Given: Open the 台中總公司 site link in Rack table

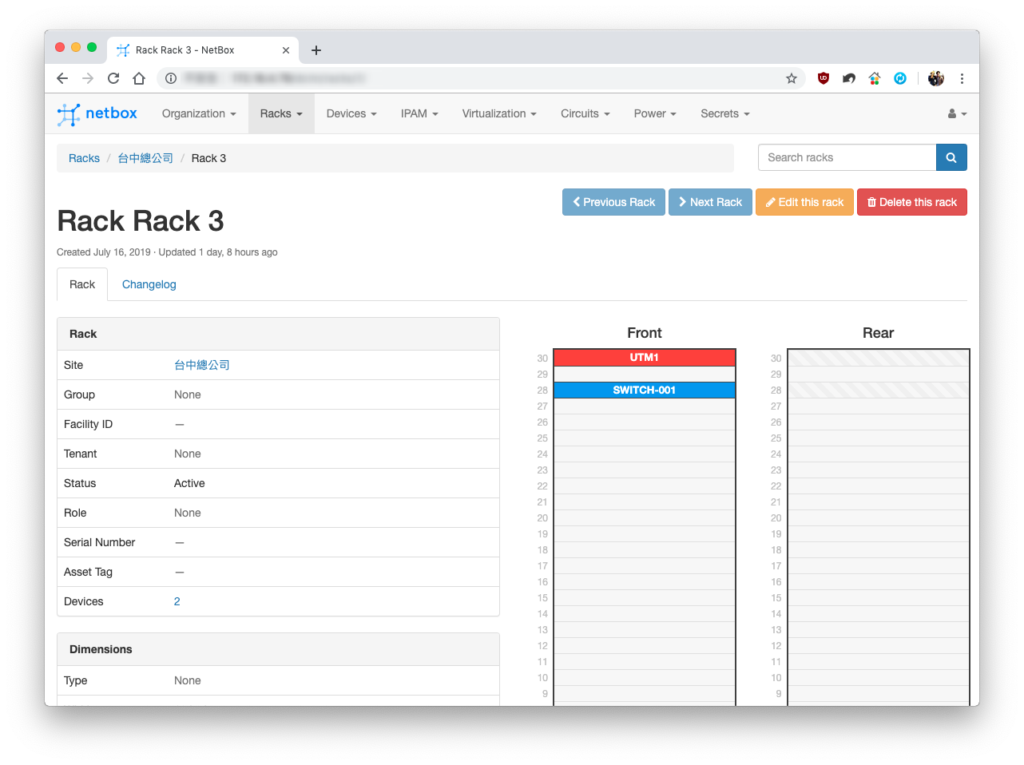Looking at the screenshot, I should (x=202, y=365).
